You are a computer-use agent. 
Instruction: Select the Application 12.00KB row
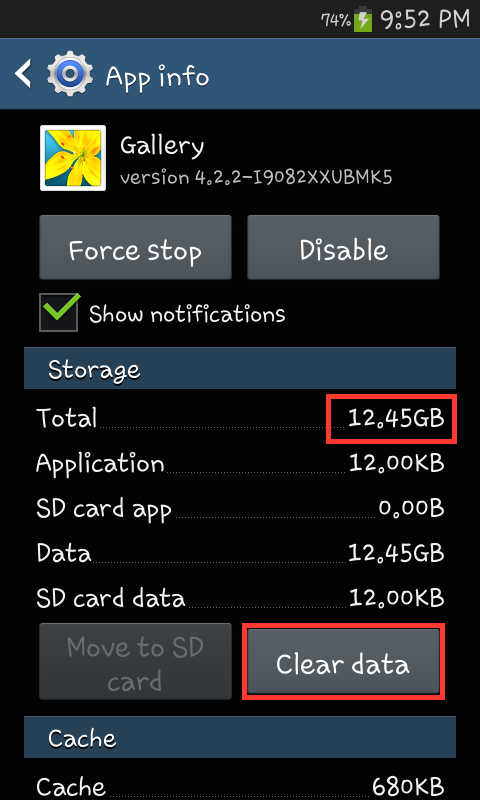(240, 463)
